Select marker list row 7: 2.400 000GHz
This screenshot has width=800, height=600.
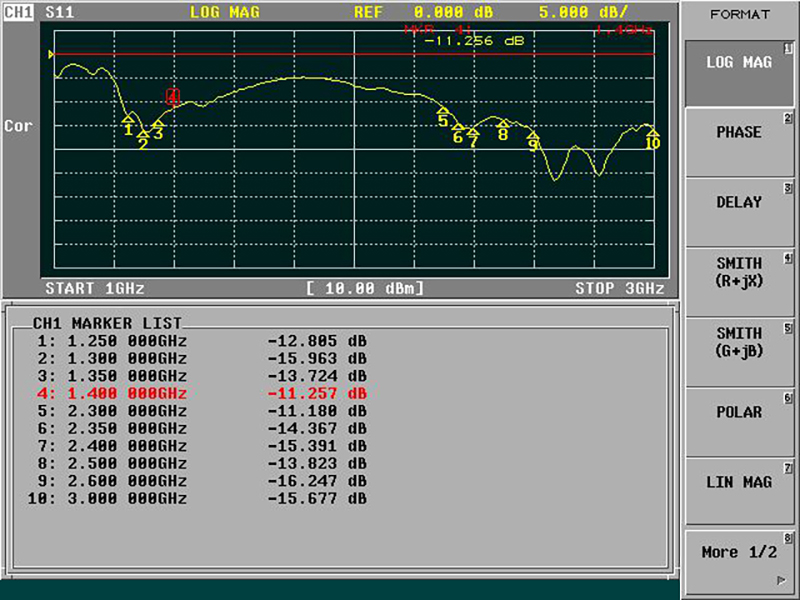point(202,446)
